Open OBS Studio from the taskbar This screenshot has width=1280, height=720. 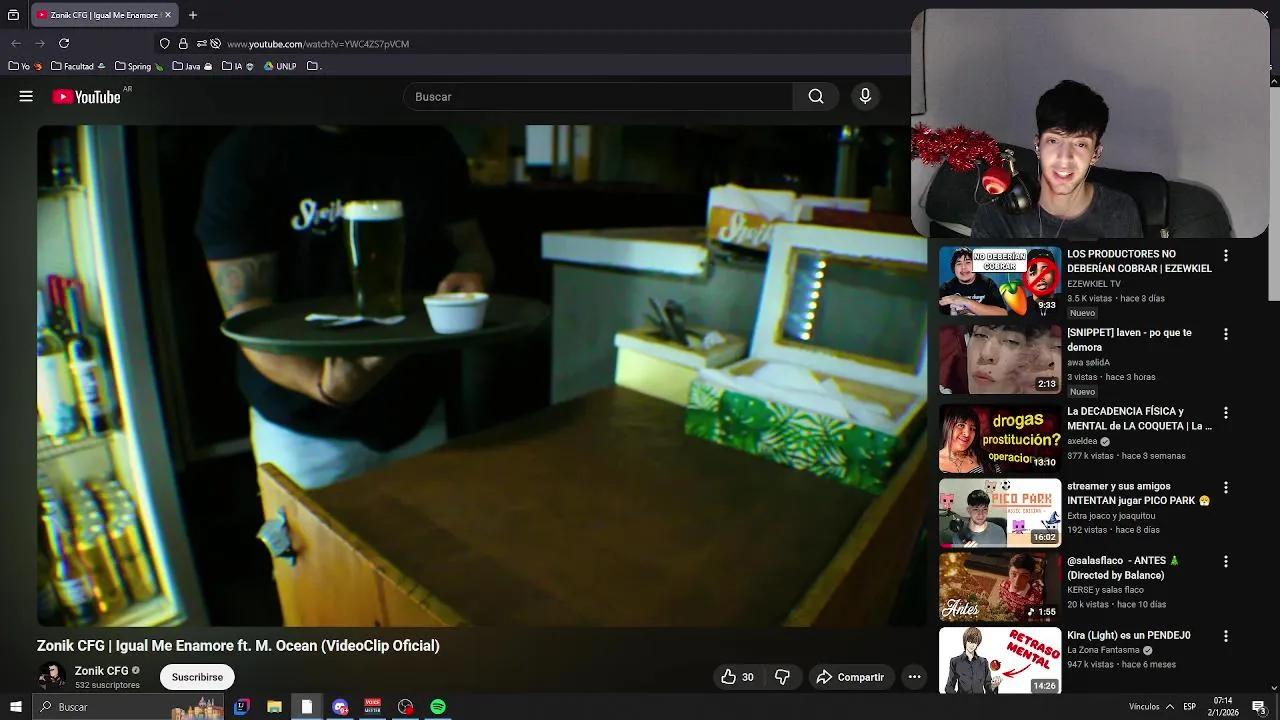point(405,707)
